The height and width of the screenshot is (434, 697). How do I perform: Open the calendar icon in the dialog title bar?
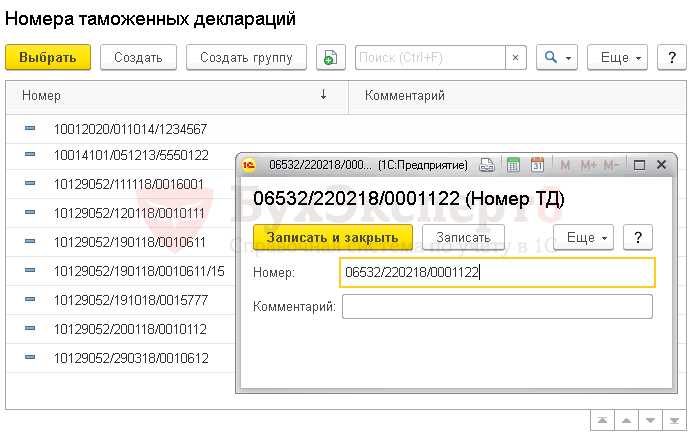point(537,165)
